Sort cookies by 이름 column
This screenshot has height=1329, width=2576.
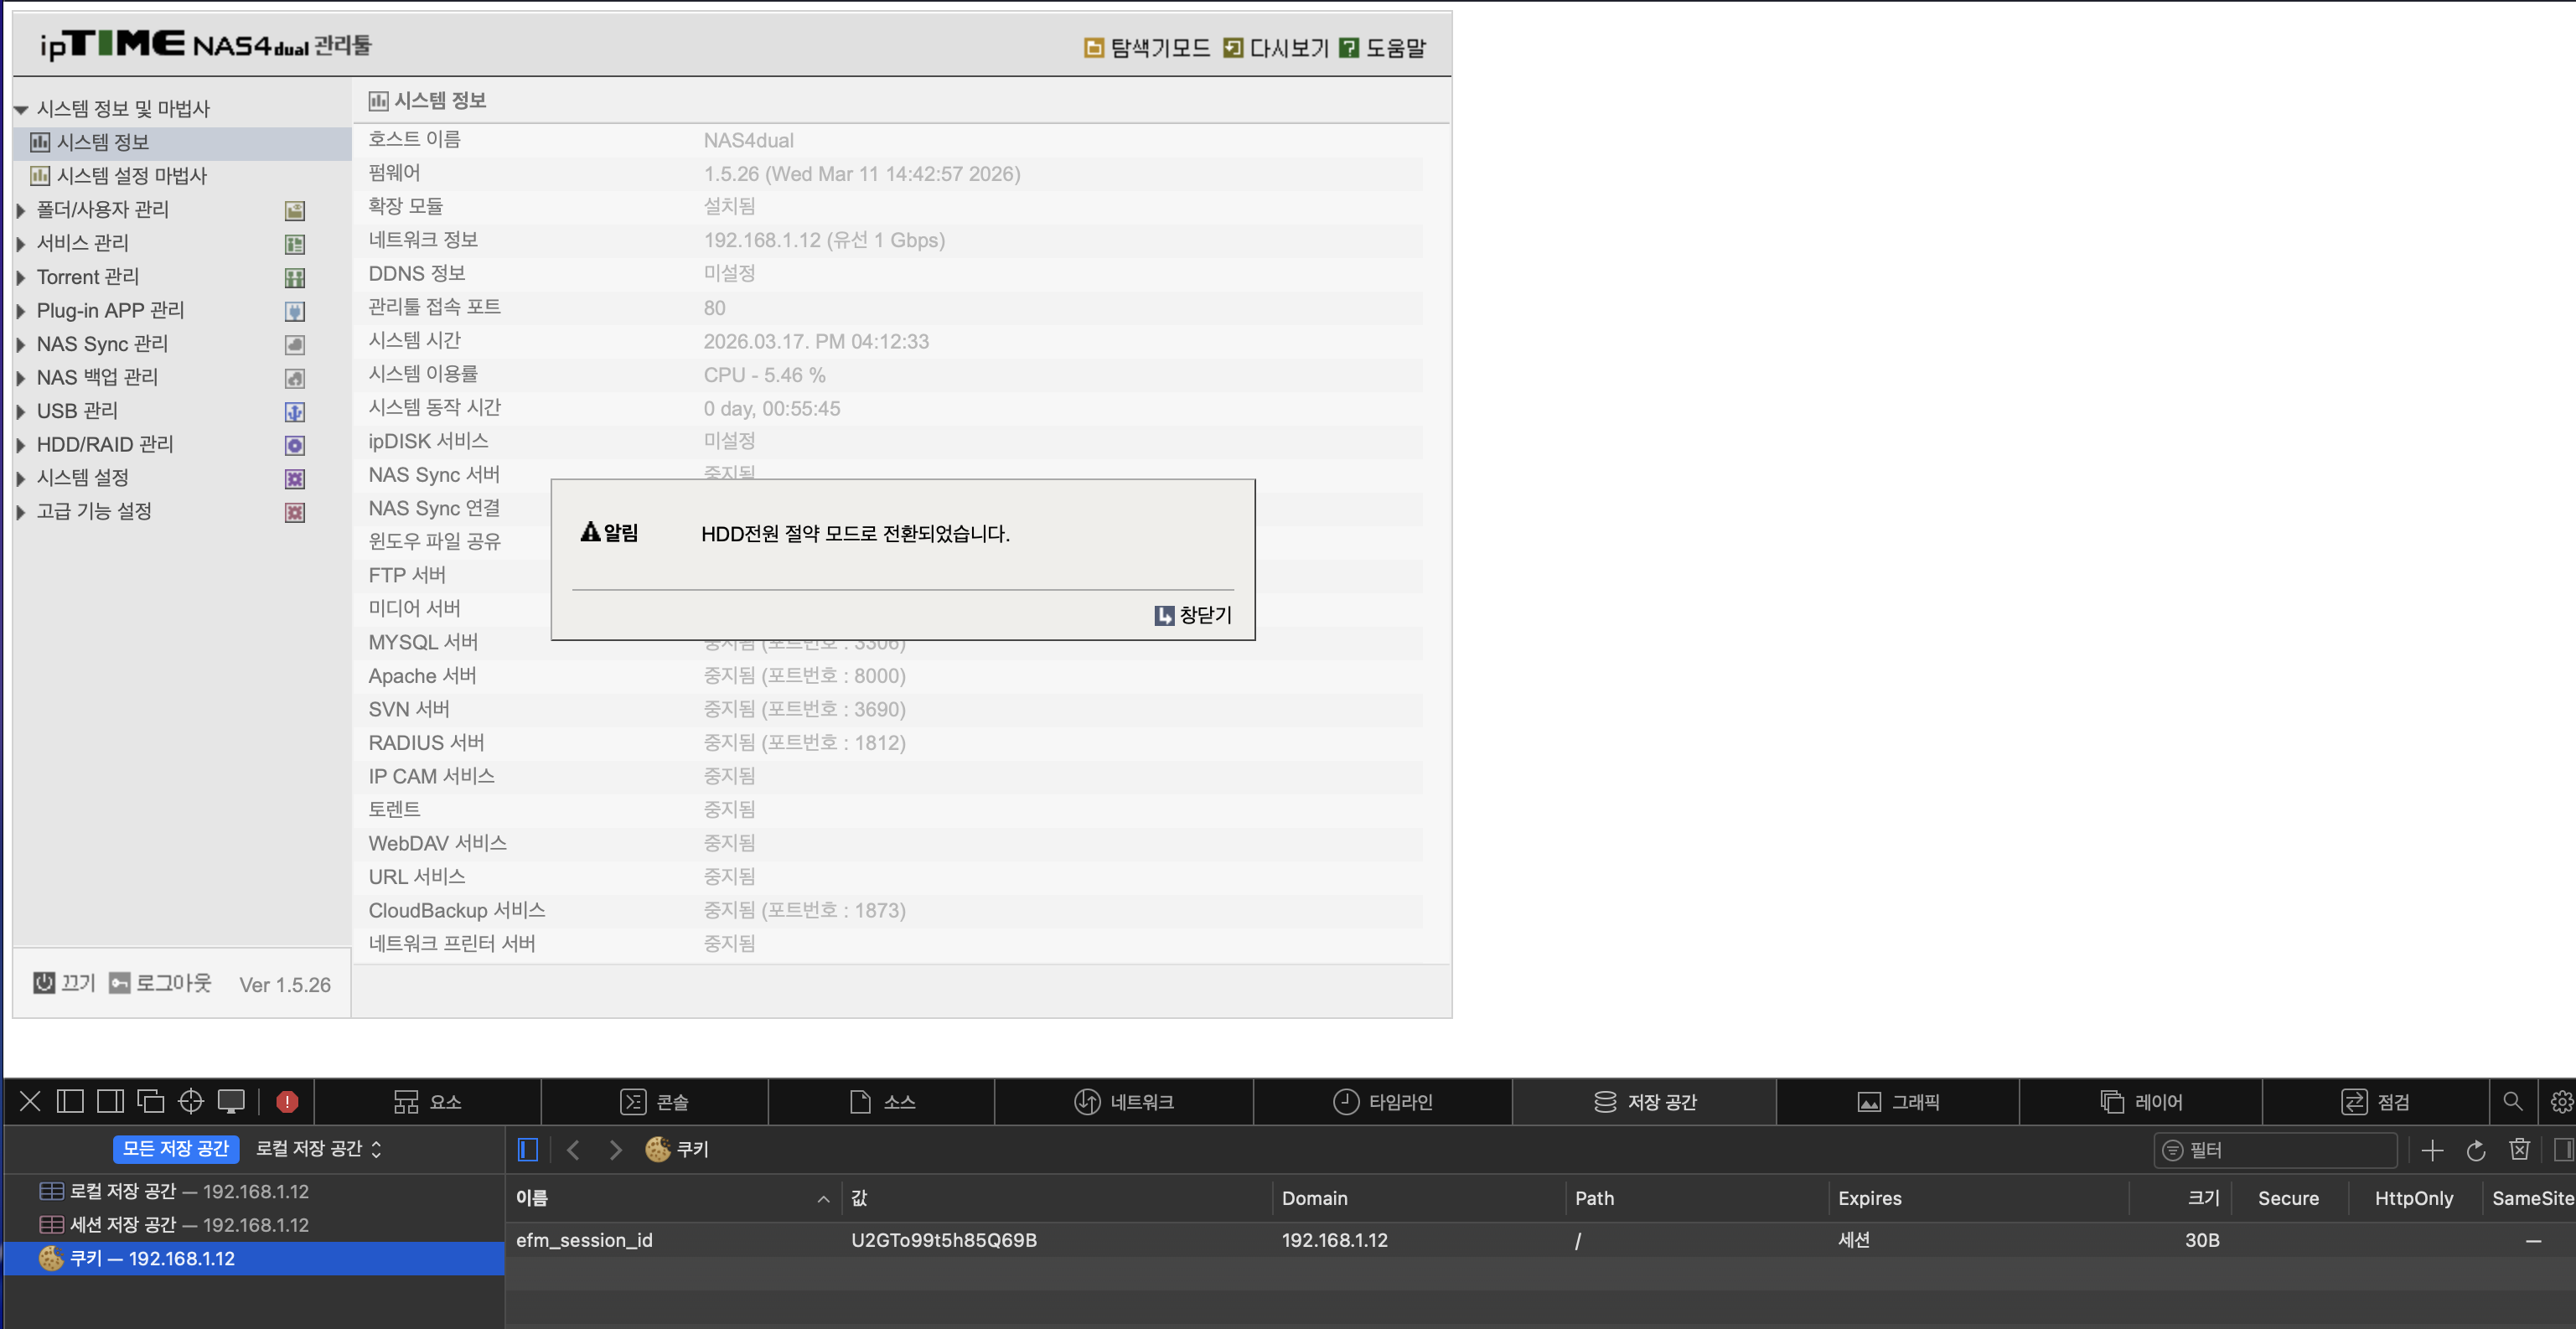673,1198
